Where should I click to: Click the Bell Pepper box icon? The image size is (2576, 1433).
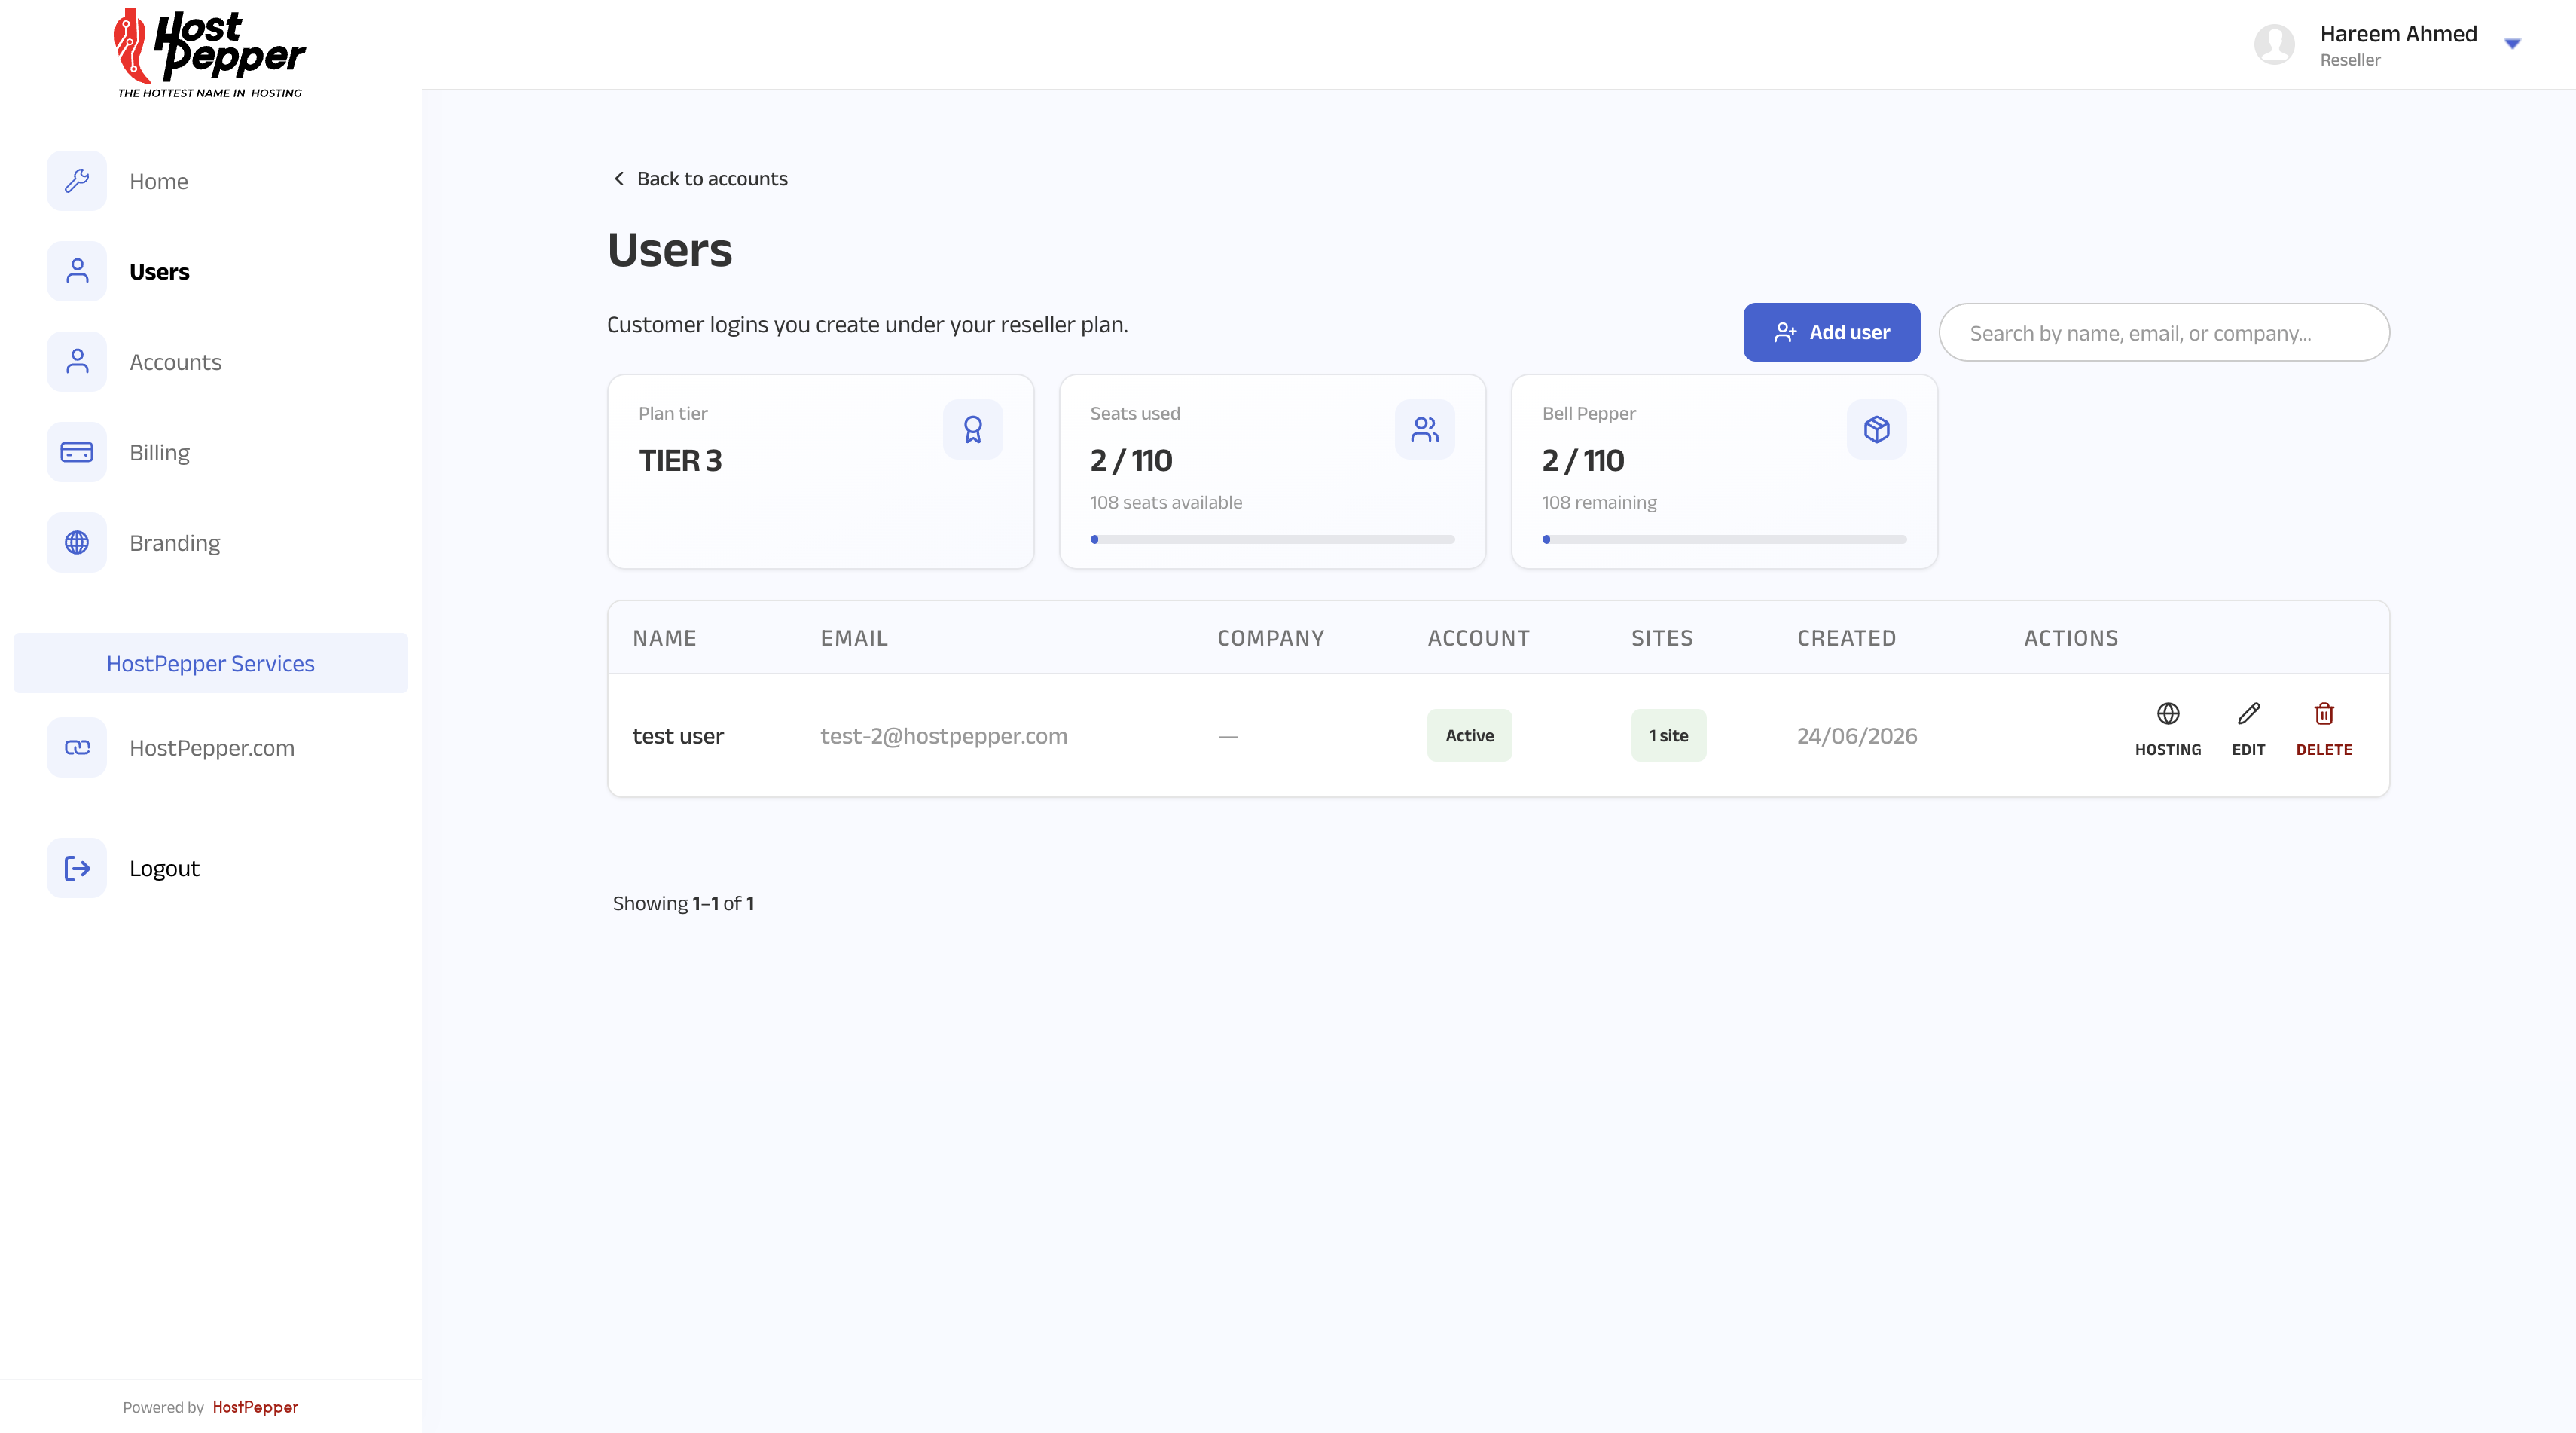(x=1877, y=430)
